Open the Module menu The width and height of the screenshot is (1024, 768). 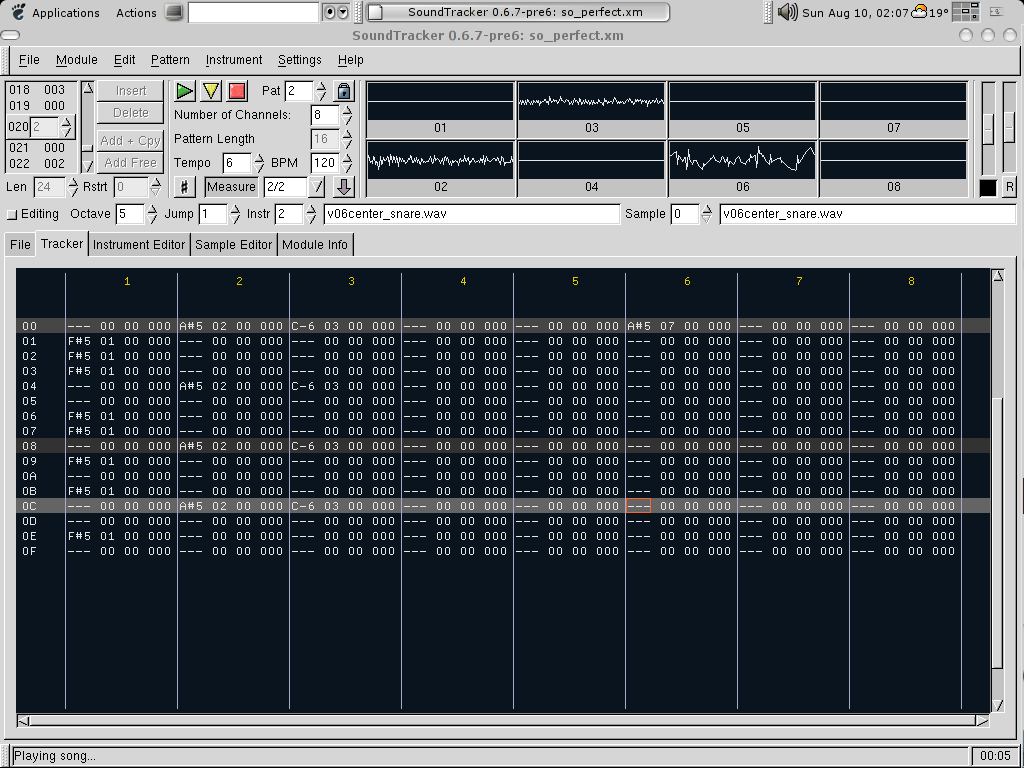click(x=76, y=60)
